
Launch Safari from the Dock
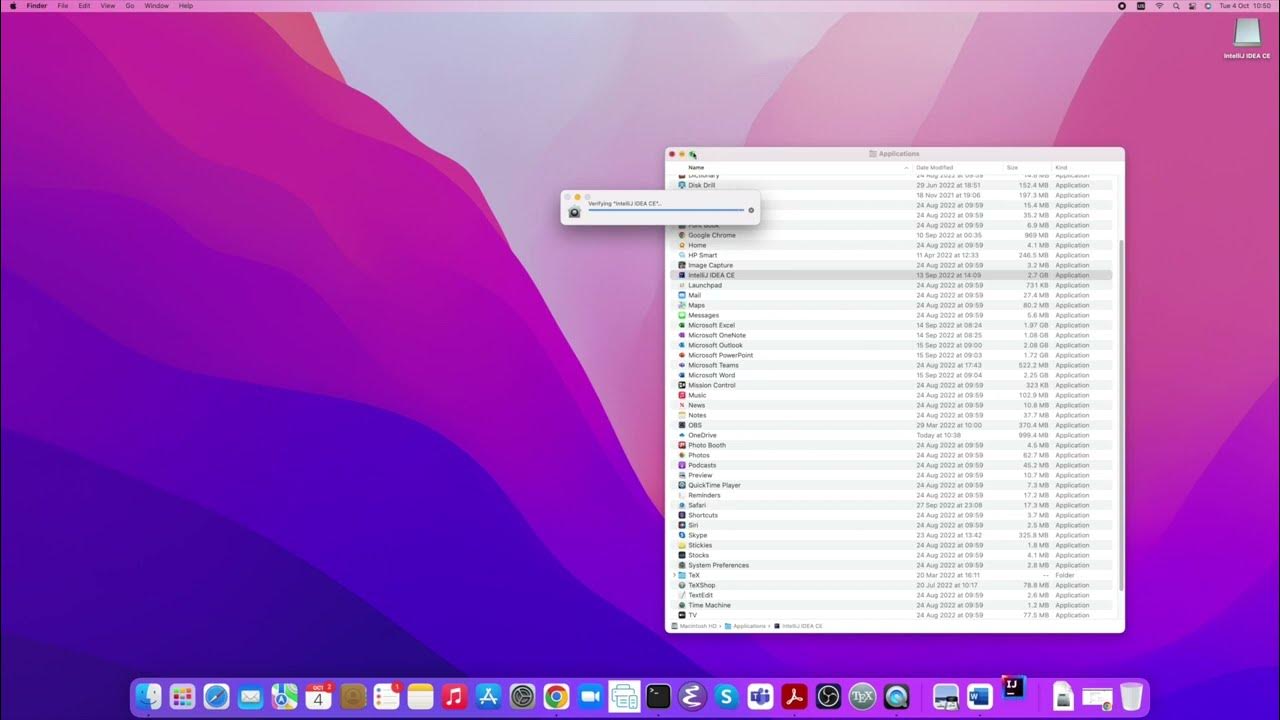pyautogui.click(x=216, y=697)
